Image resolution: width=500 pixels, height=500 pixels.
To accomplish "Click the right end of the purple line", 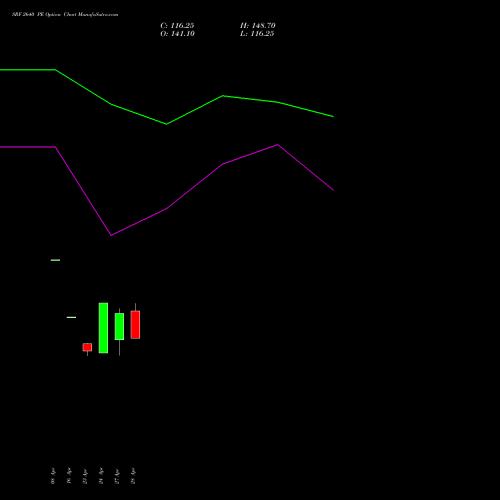I will (333, 190).
